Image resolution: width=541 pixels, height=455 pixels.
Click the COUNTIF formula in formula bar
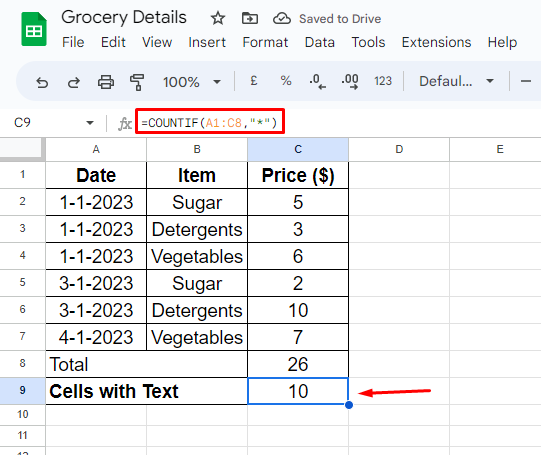click(209, 123)
